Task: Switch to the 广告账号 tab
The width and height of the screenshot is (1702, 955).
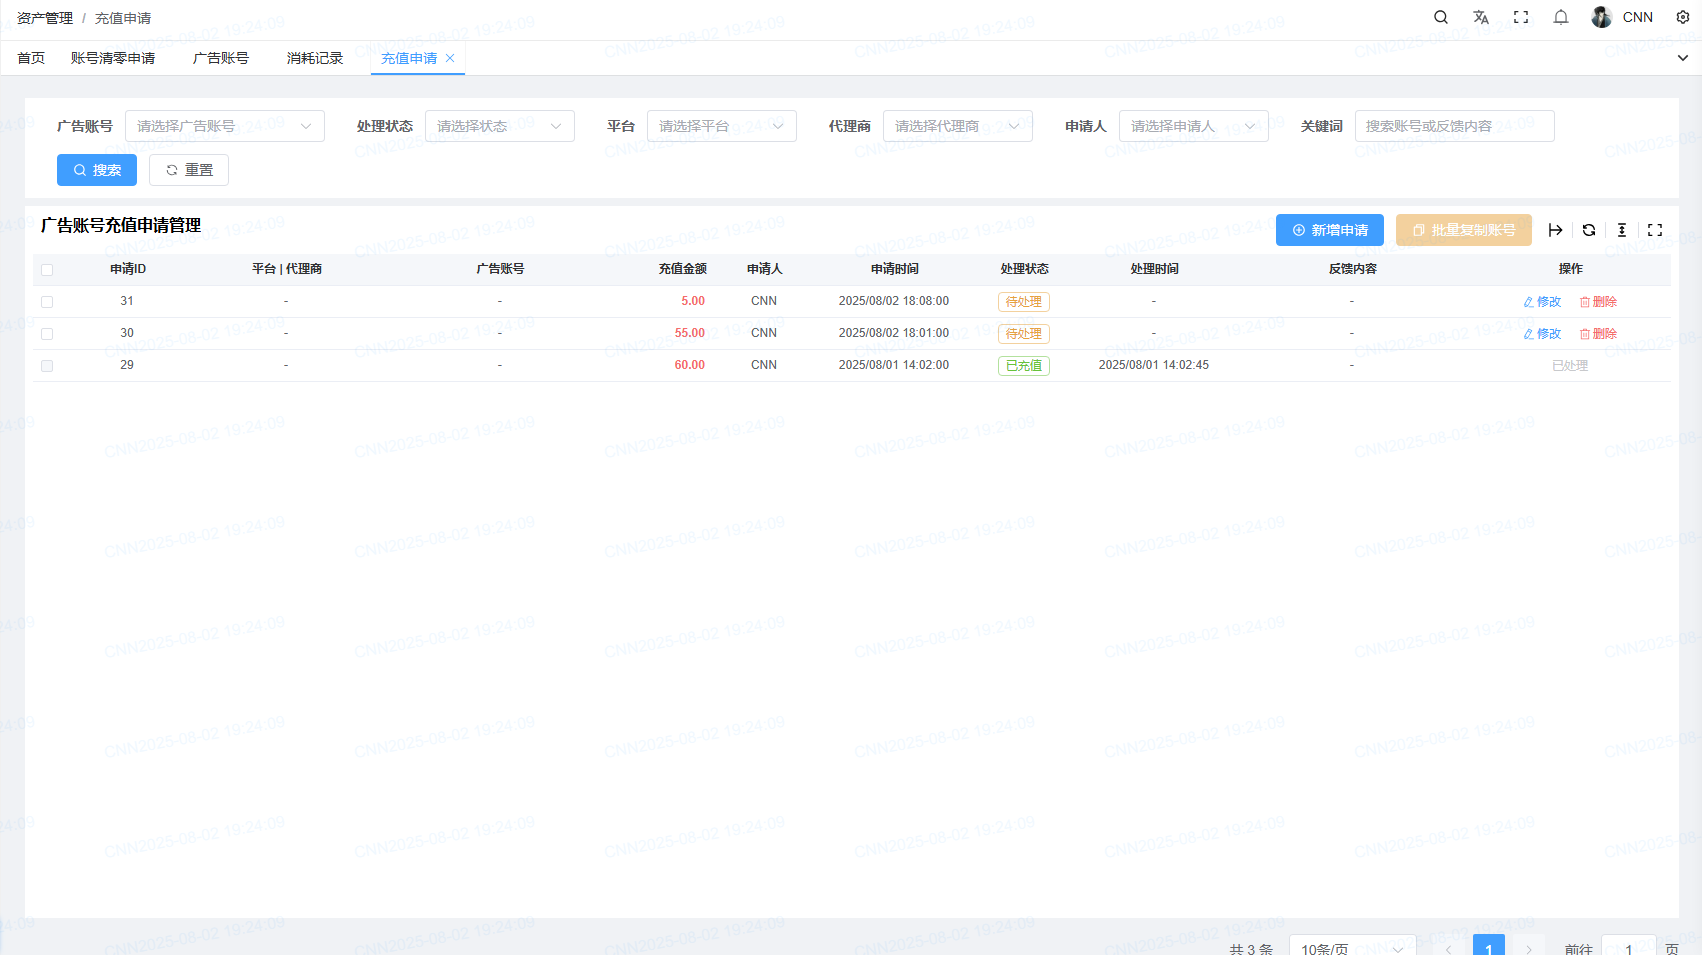Action: coord(221,58)
